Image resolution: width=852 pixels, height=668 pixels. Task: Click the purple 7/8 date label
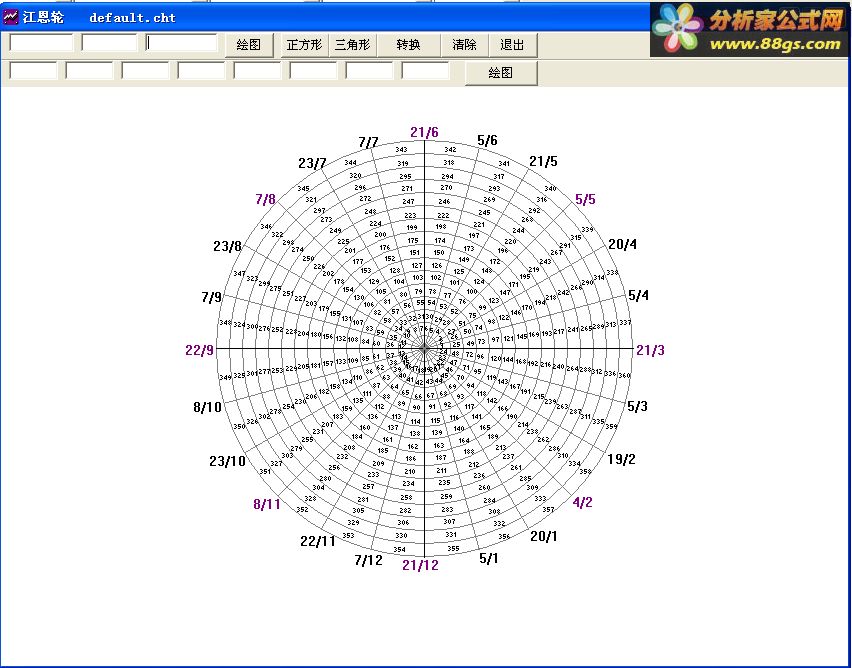click(x=266, y=199)
